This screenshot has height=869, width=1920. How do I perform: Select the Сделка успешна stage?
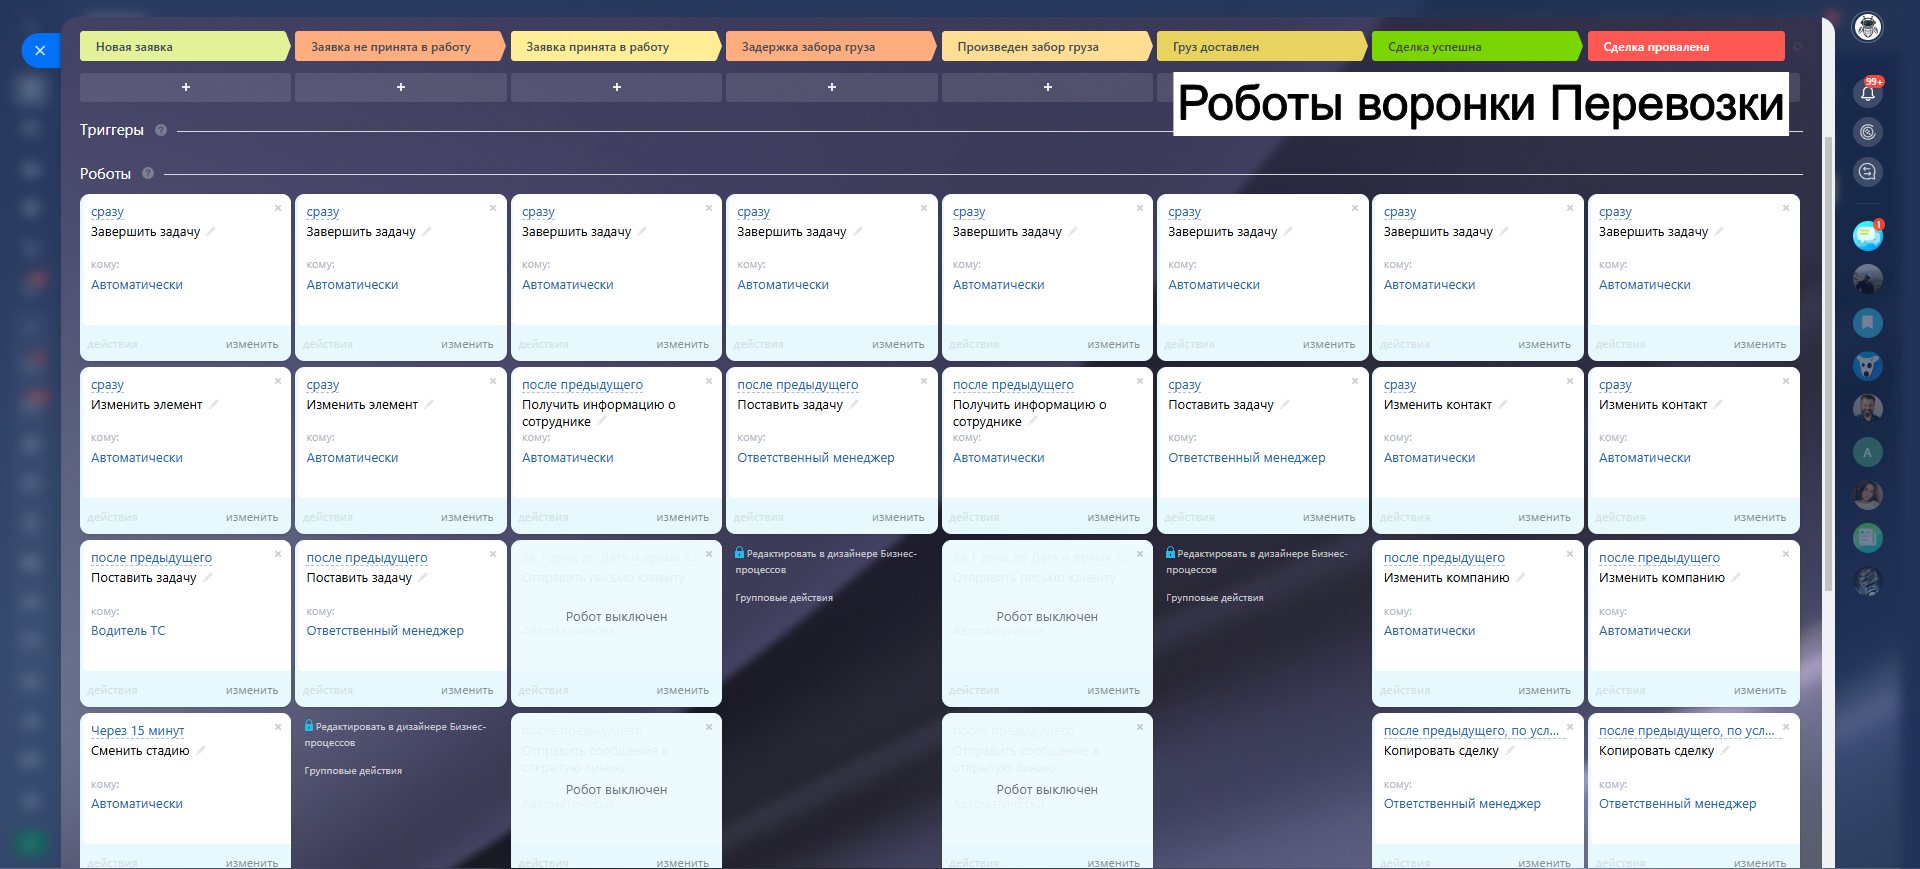[1477, 46]
